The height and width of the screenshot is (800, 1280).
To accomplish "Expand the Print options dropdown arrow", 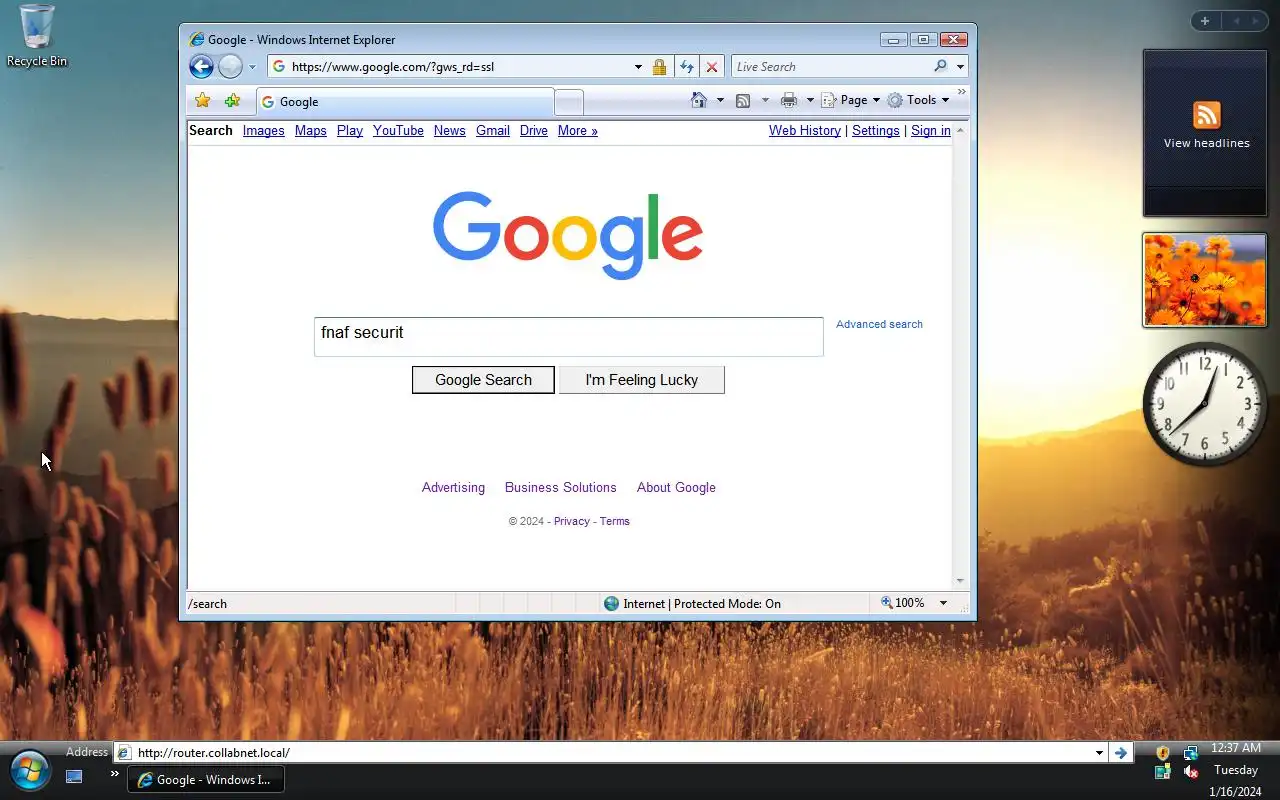I will pyautogui.click(x=810, y=100).
